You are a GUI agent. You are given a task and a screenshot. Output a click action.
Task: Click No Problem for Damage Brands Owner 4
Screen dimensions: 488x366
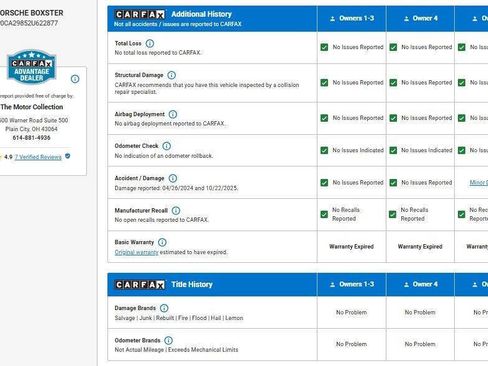point(420,312)
